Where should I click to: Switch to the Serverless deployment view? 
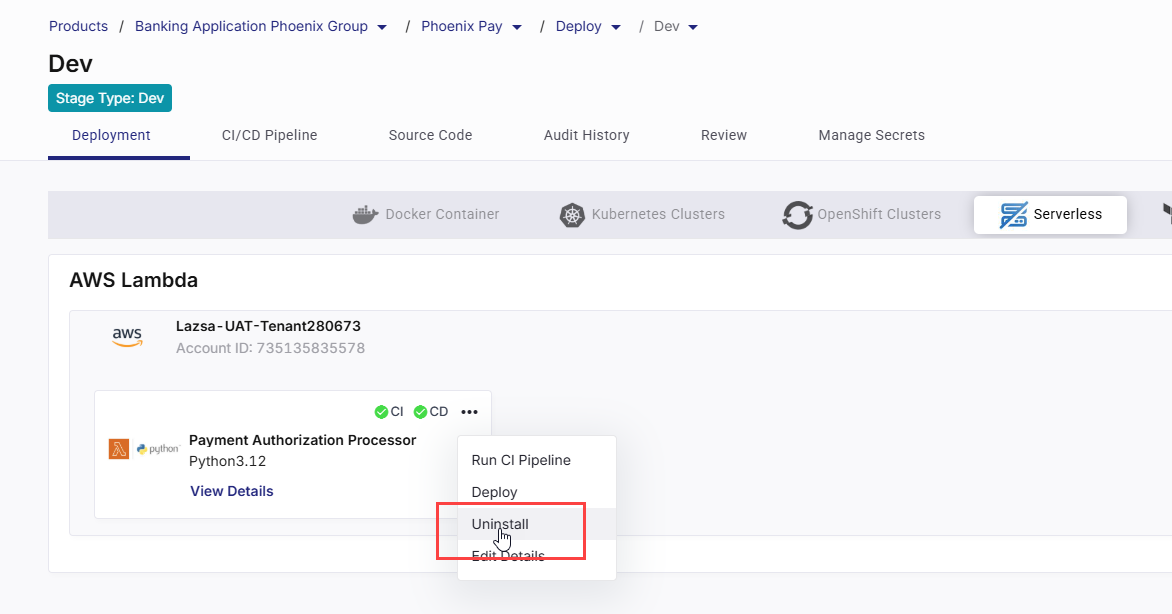tap(1050, 214)
